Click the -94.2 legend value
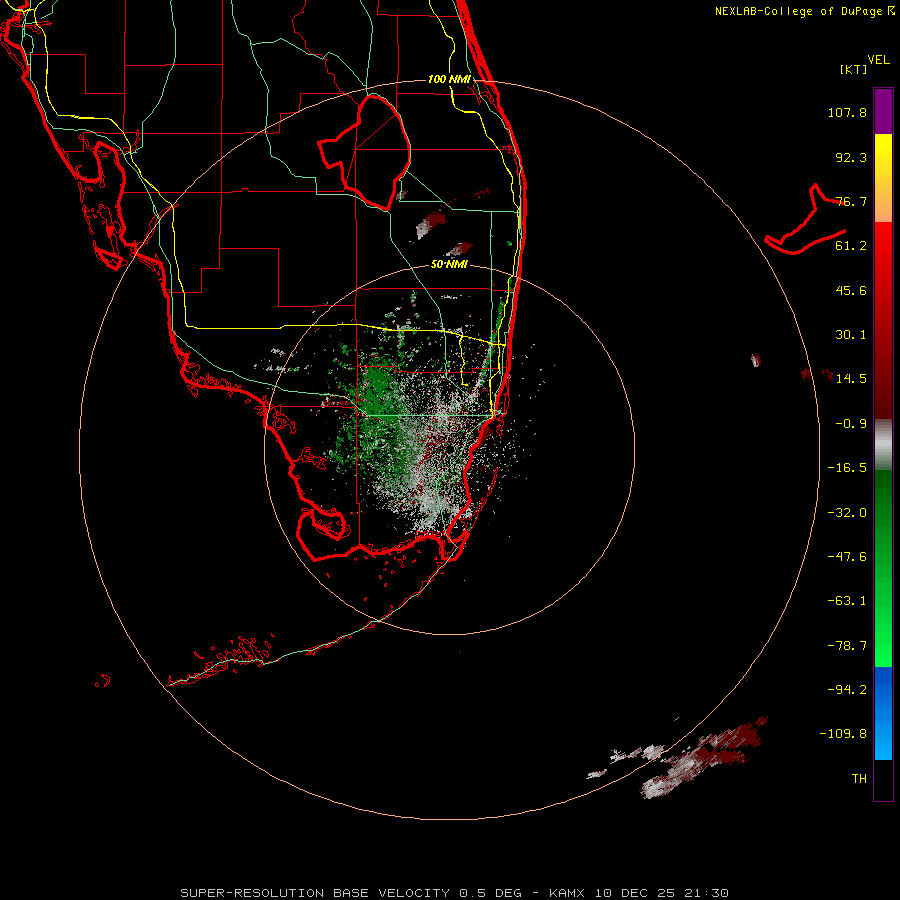The image size is (900, 900). pyautogui.click(x=847, y=689)
